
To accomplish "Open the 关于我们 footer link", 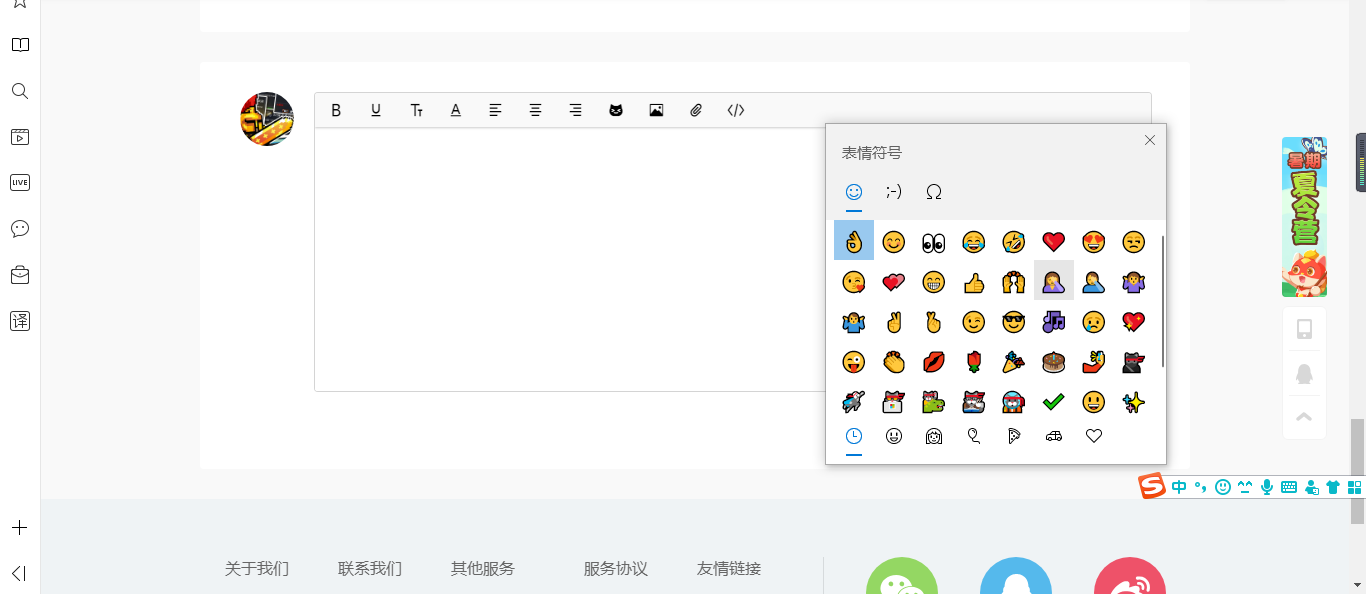I will (257, 569).
